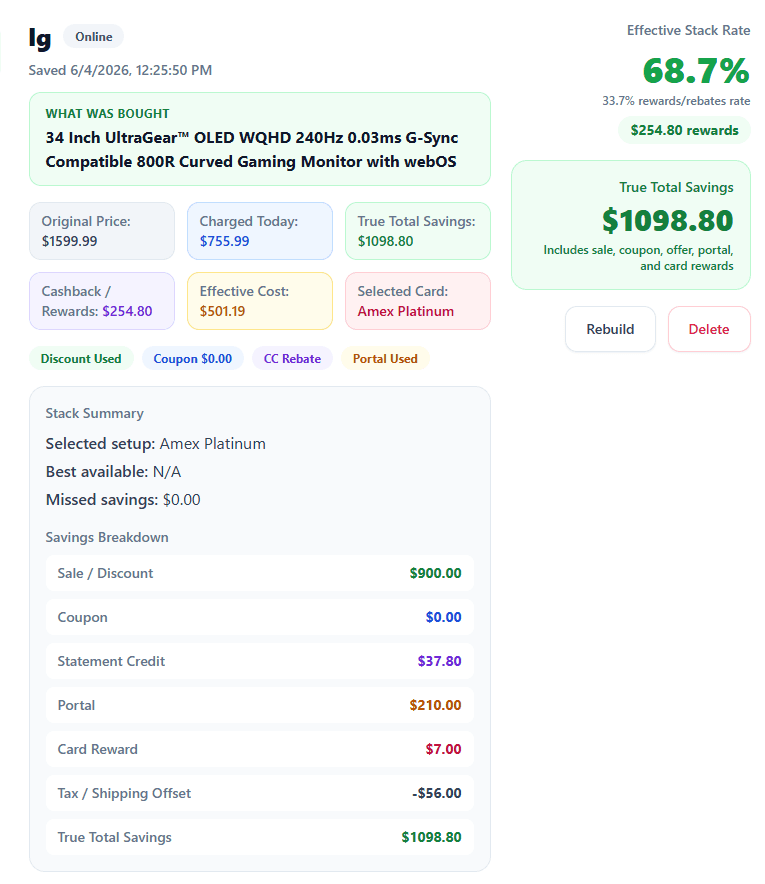Click the Coupon $0.00 tag

click(x=192, y=359)
